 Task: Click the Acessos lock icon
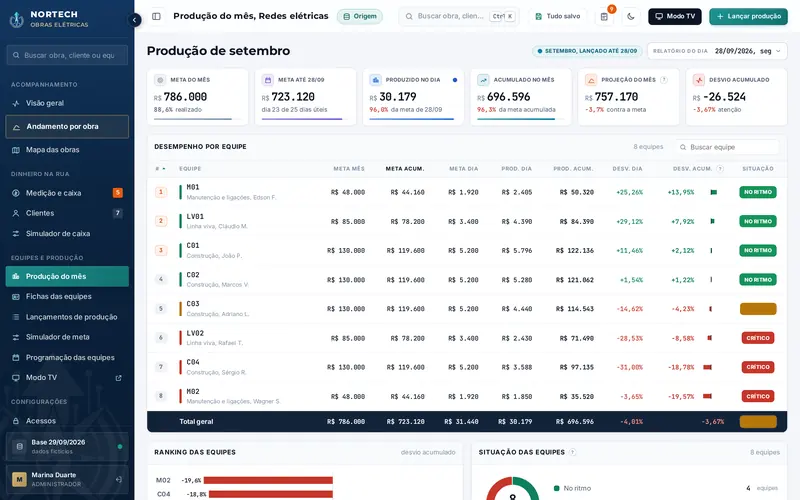[16, 421]
